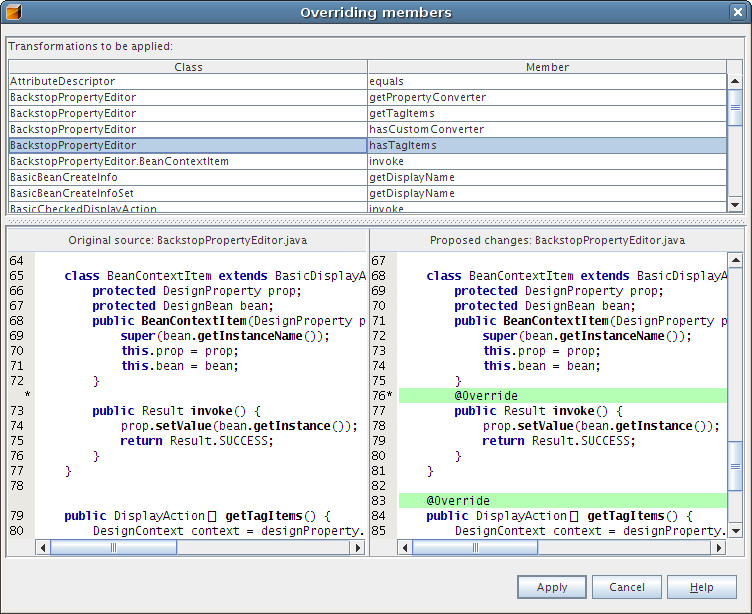Select the hasCustomConverter member row
The image size is (752, 614).
tap(547, 129)
